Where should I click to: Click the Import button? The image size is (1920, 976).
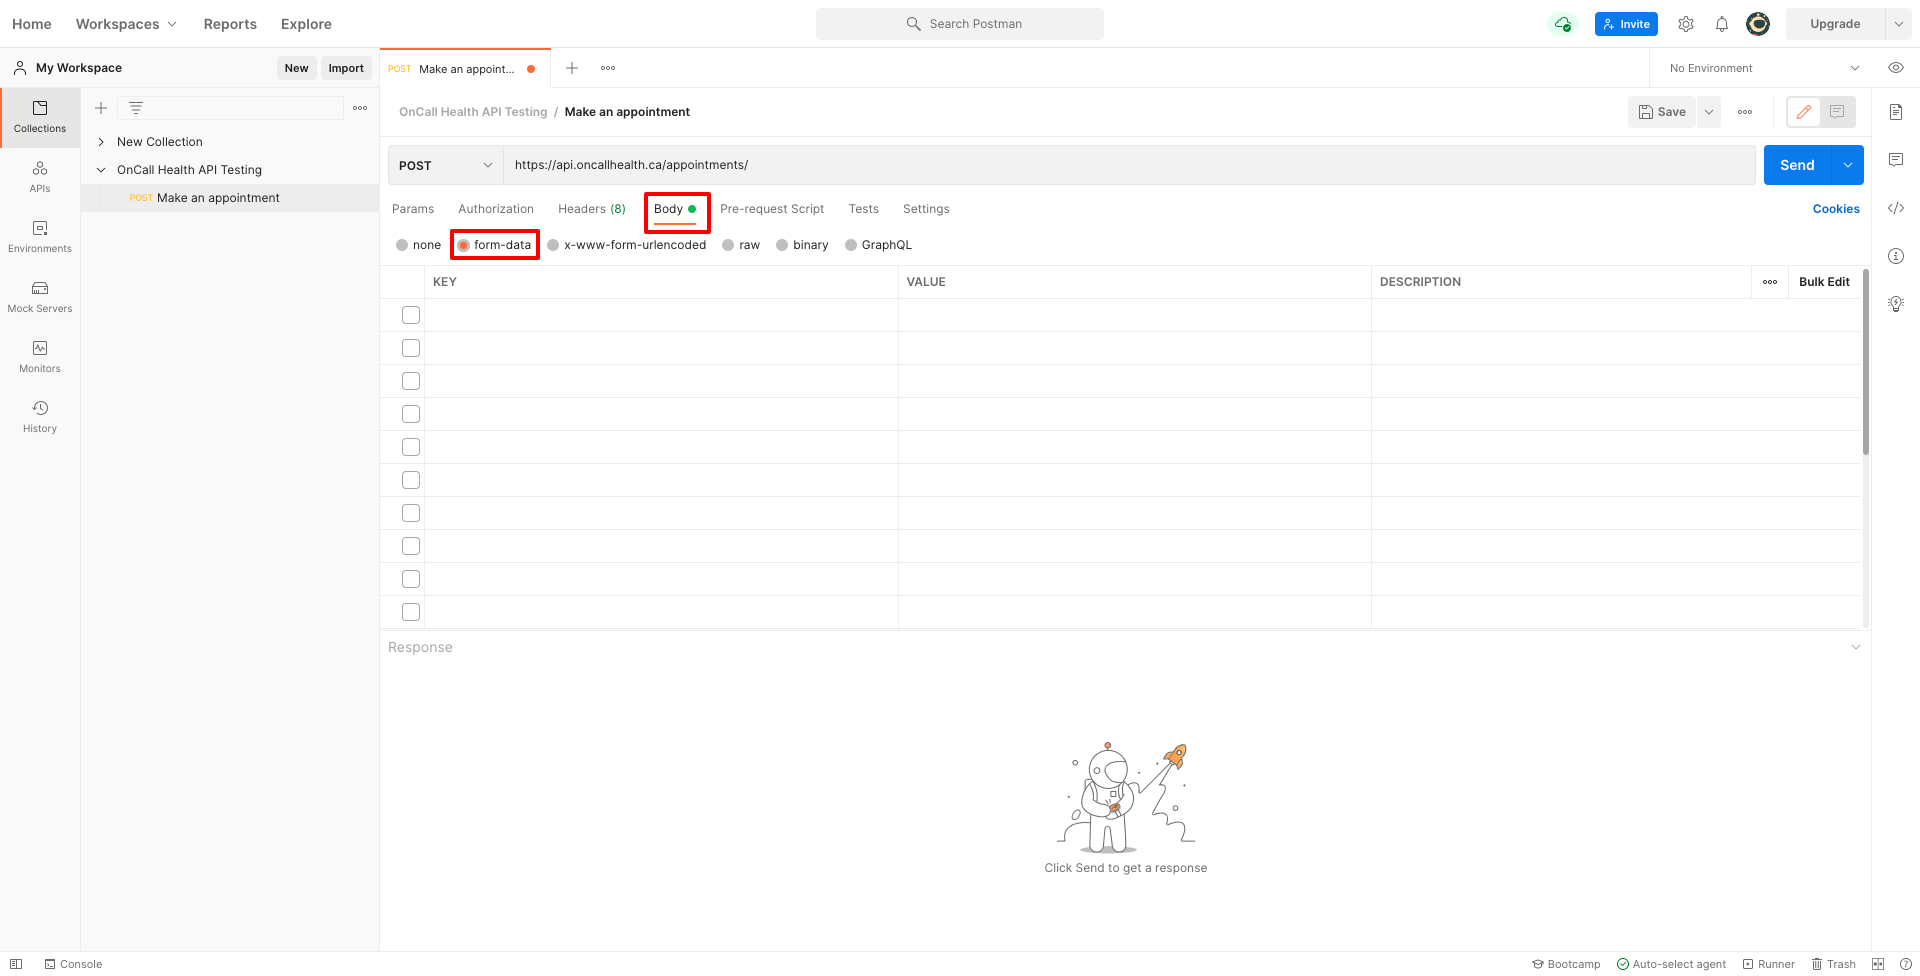[x=346, y=68]
